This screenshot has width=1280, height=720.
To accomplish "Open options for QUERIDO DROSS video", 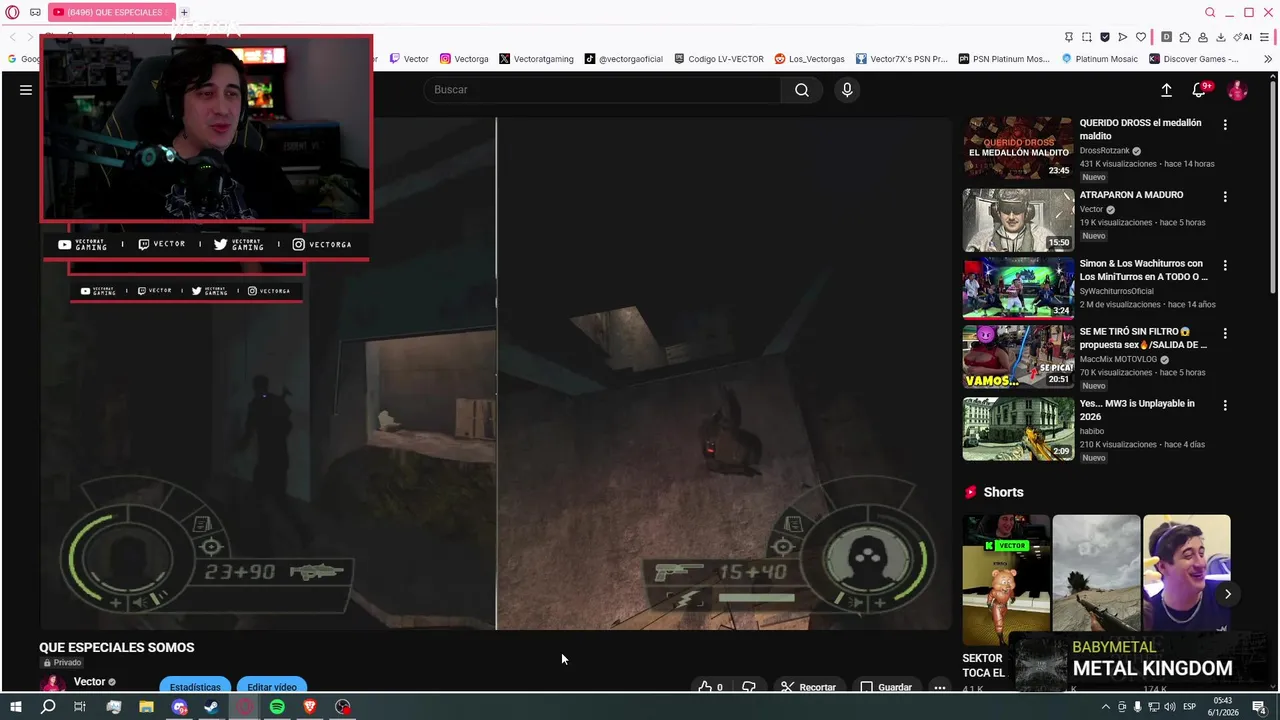I will [x=1225, y=125].
